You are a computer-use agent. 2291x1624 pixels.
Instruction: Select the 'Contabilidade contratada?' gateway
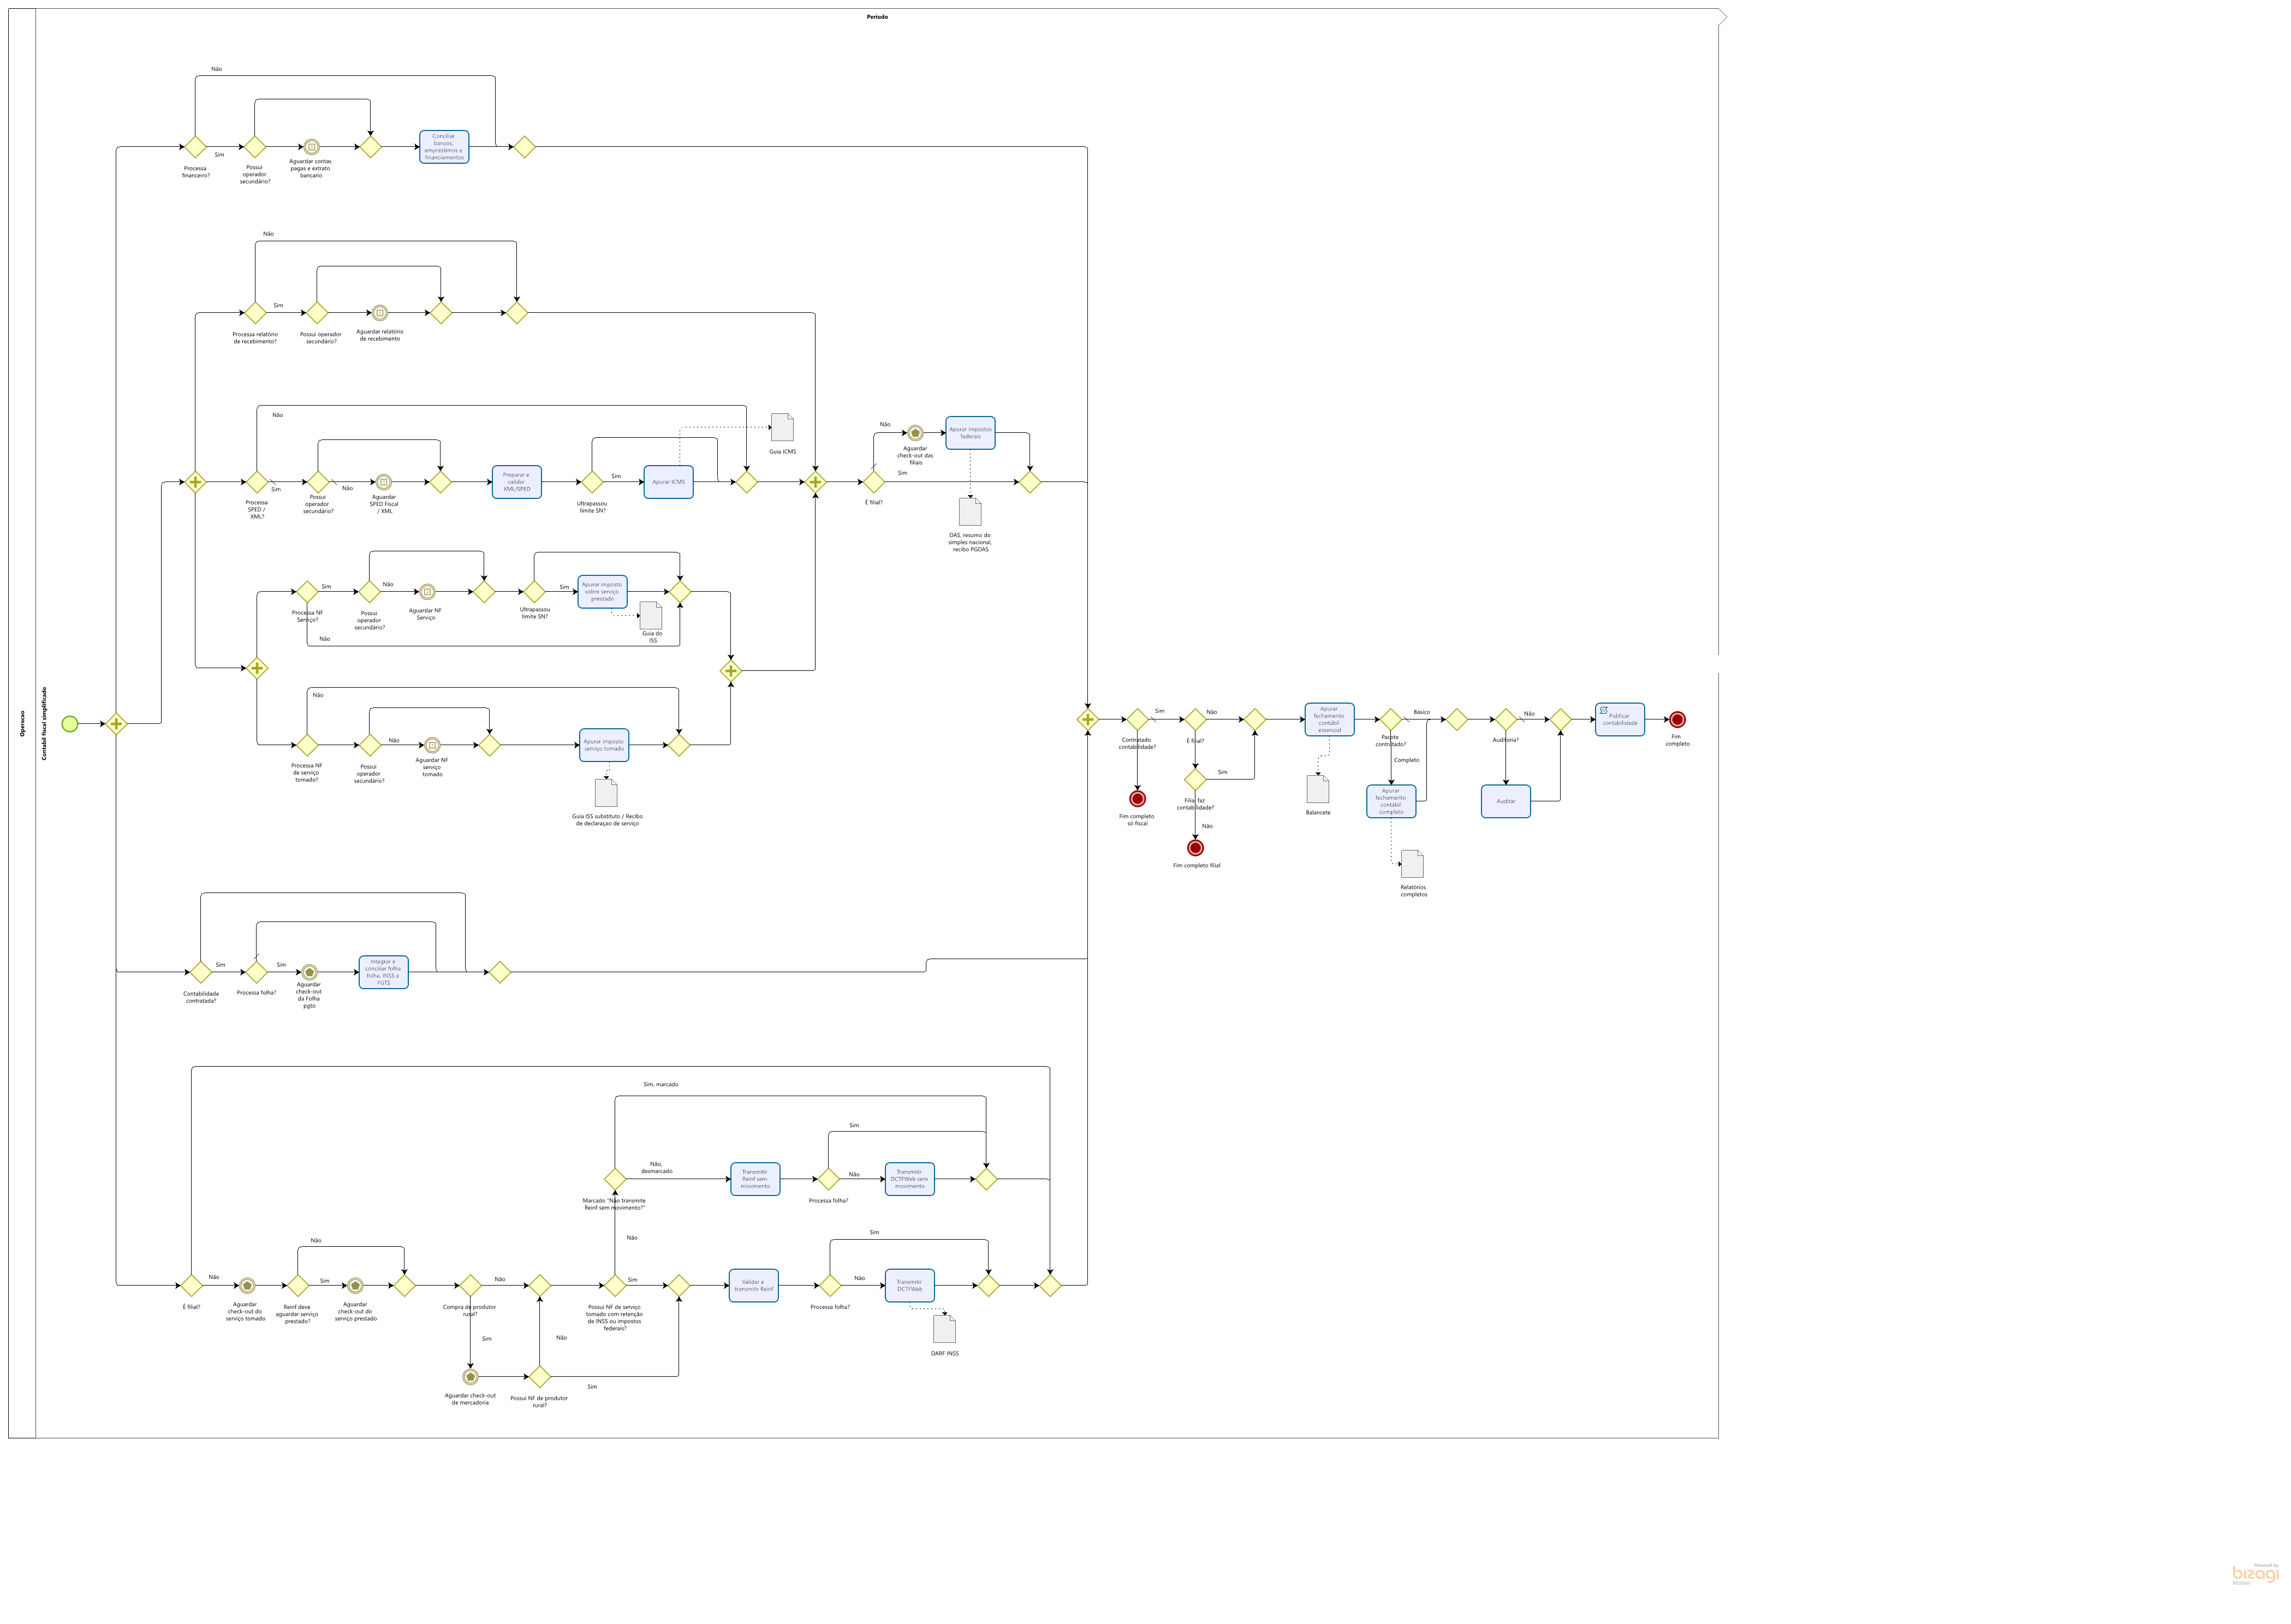tap(201, 972)
